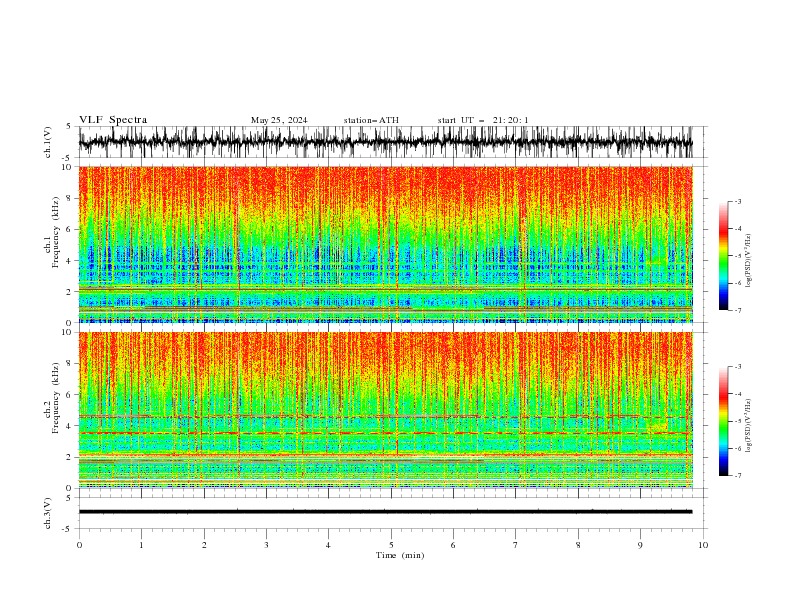This screenshot has height=612, width=792.
Task: Click the time axis tick label '0'
Action: coord(79,545)
